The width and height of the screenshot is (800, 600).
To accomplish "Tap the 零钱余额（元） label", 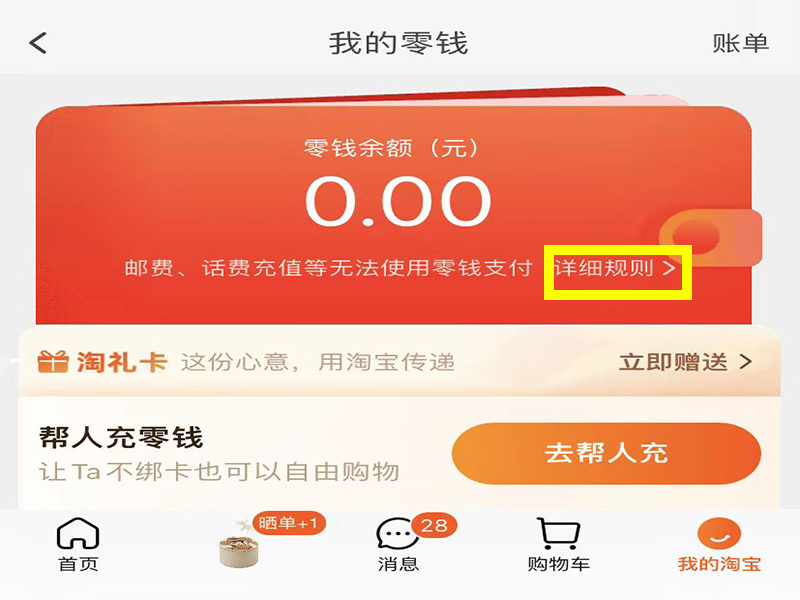I will click(x=392, y=148).
